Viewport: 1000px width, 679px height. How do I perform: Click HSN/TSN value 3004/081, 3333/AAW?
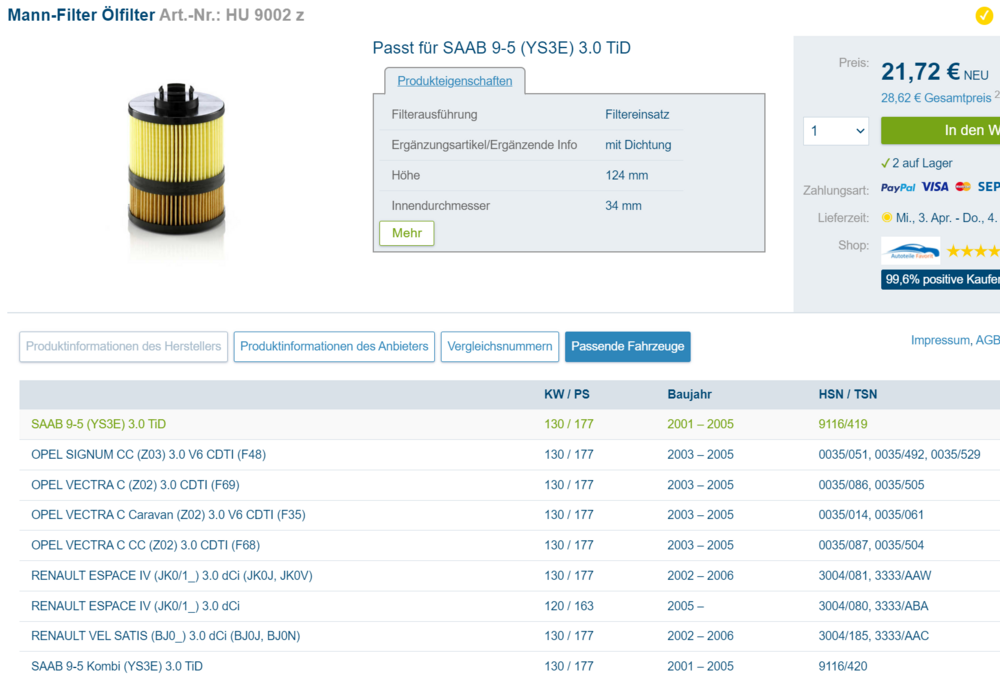click(875, 575)
